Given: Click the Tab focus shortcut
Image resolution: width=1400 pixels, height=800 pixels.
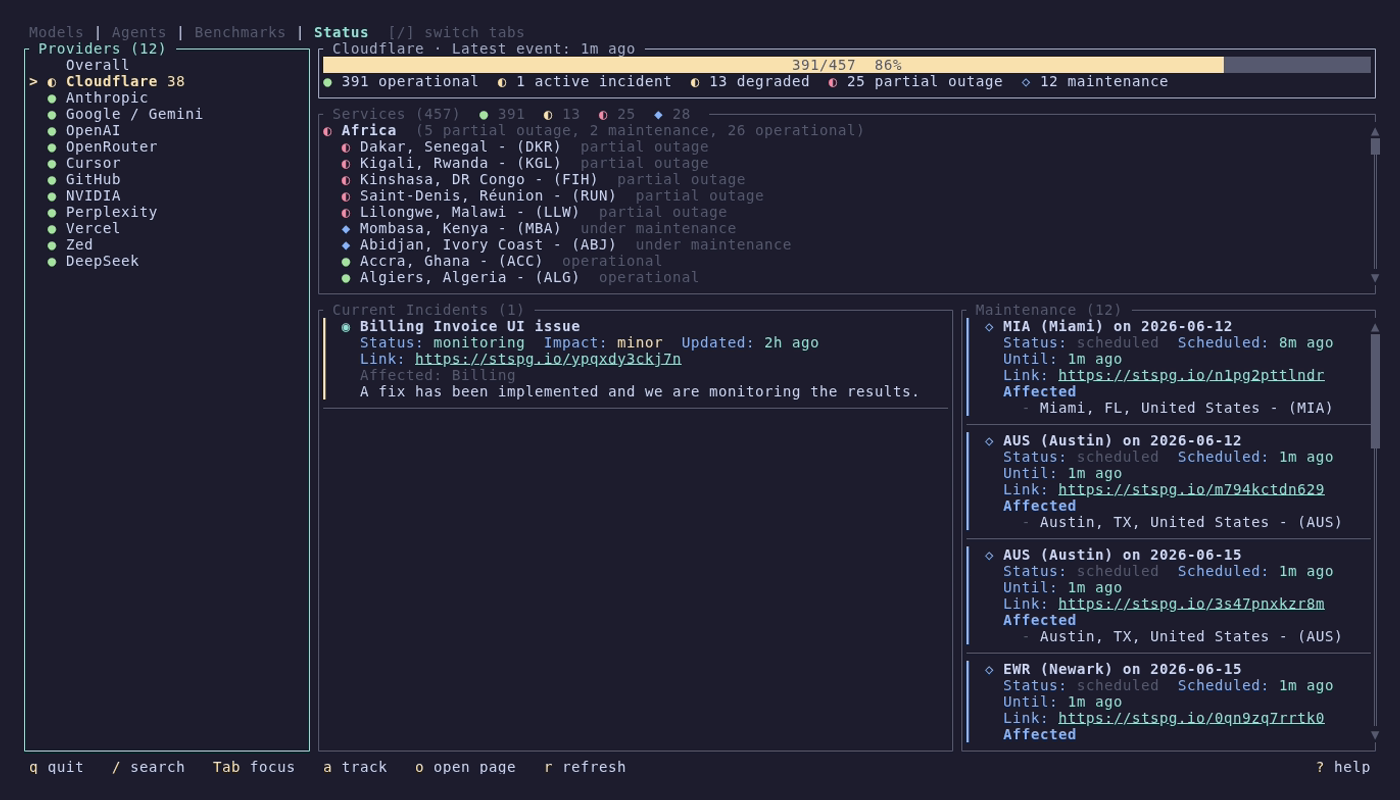Looking at the screenshot, I should 254,767.
